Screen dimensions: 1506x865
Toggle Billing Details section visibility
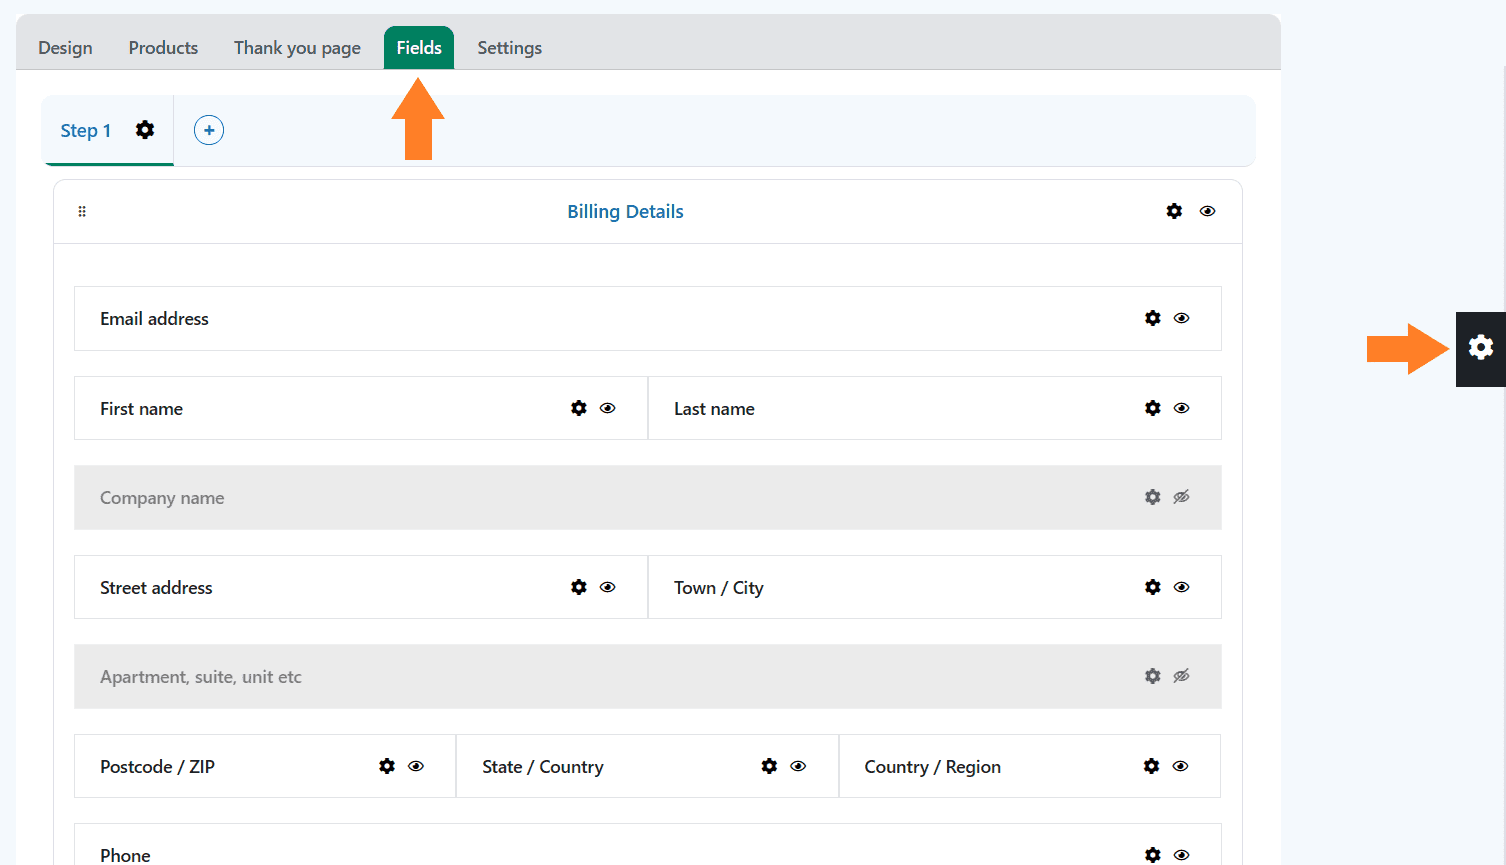(1207, 211)
